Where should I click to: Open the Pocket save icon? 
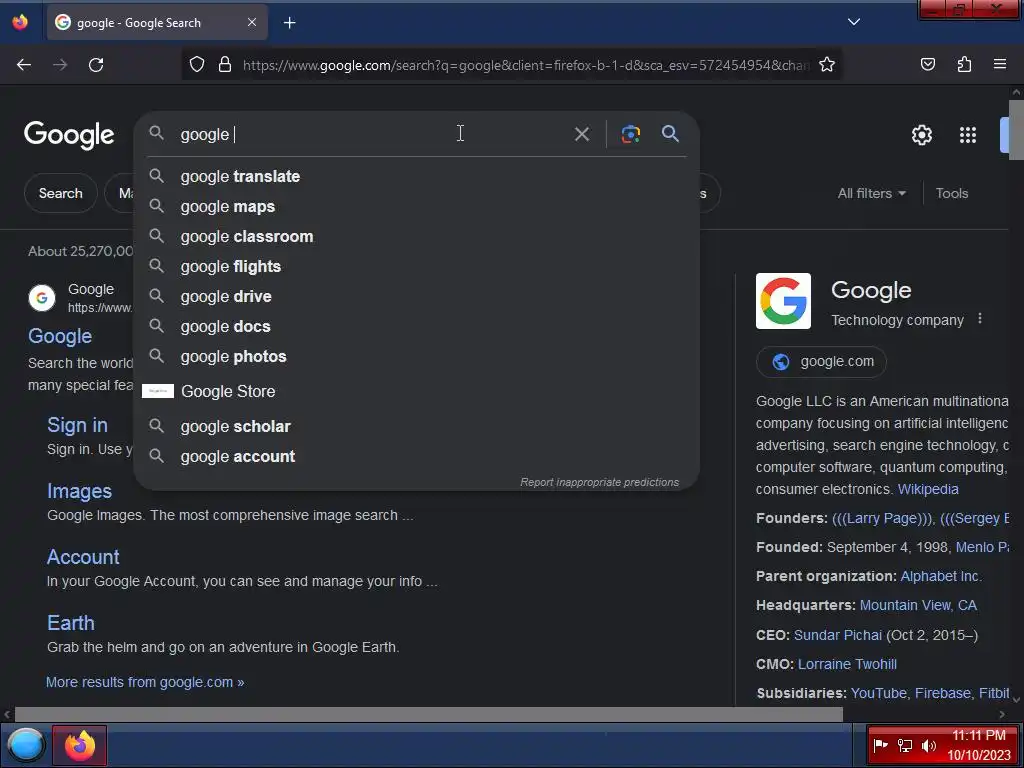coord(927,64)
